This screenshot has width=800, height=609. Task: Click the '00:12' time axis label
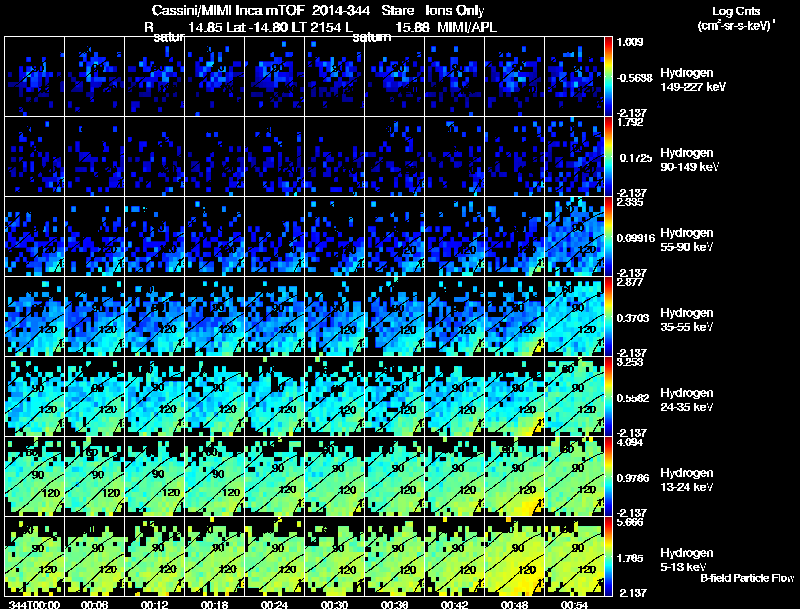(155, 604)
